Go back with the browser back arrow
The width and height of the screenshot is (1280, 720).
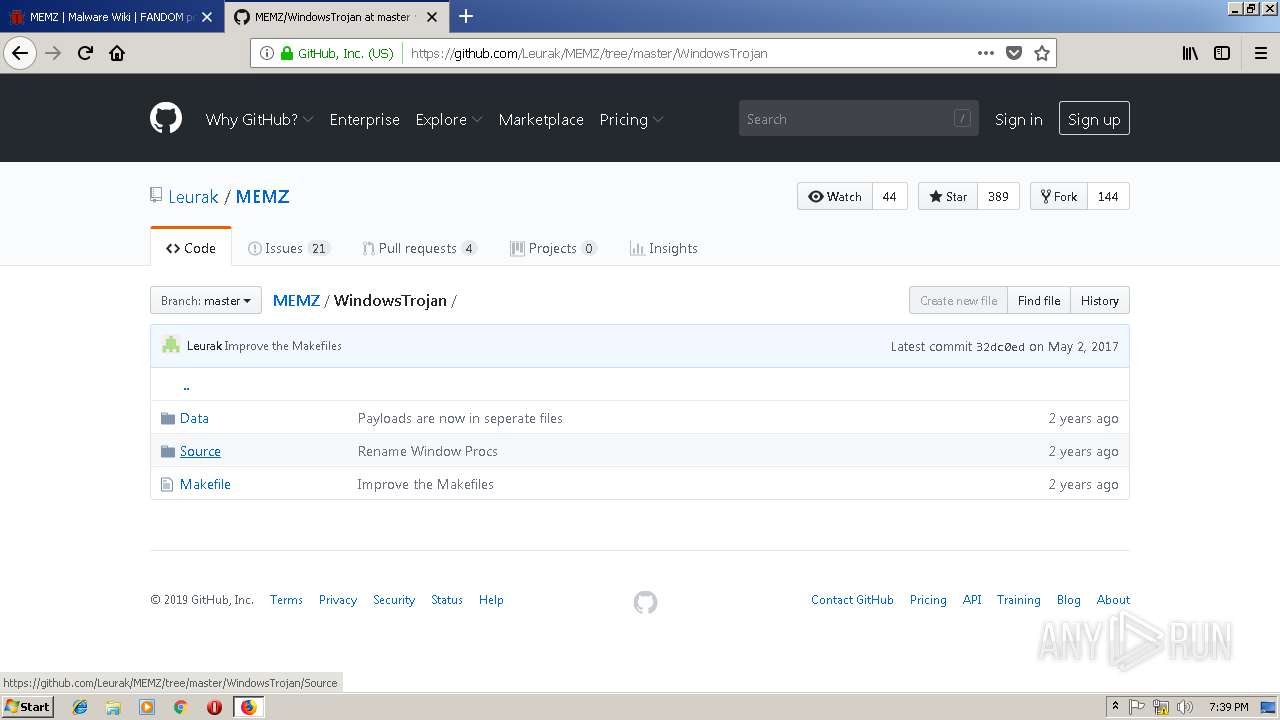20,53
